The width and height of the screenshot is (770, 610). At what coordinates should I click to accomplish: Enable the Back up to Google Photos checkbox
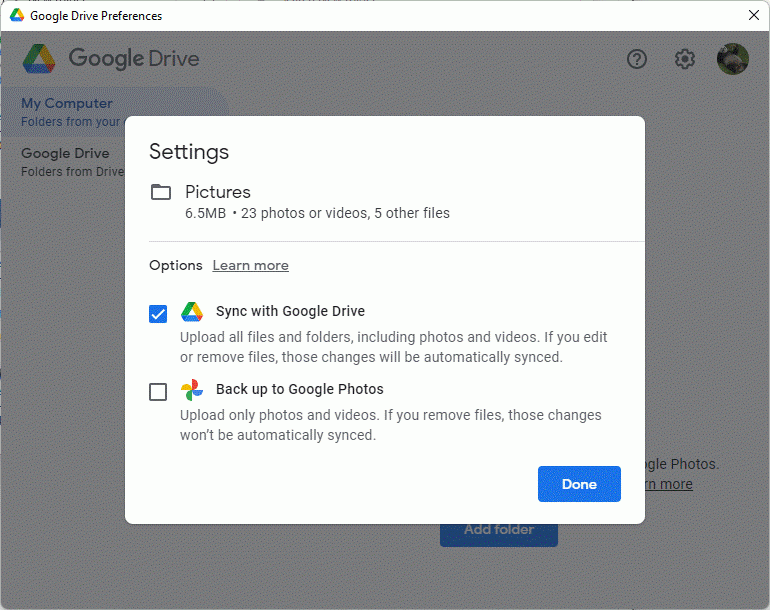tap(158, 392)
